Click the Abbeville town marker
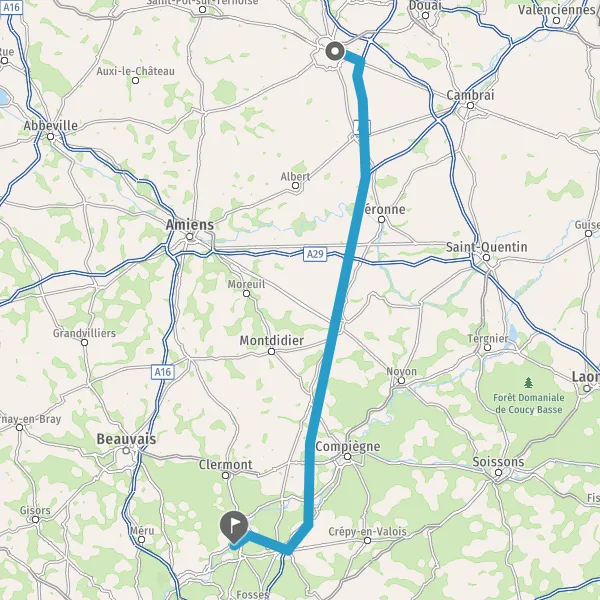Viewport: 600px width, 600px height. tap(51, 137)
